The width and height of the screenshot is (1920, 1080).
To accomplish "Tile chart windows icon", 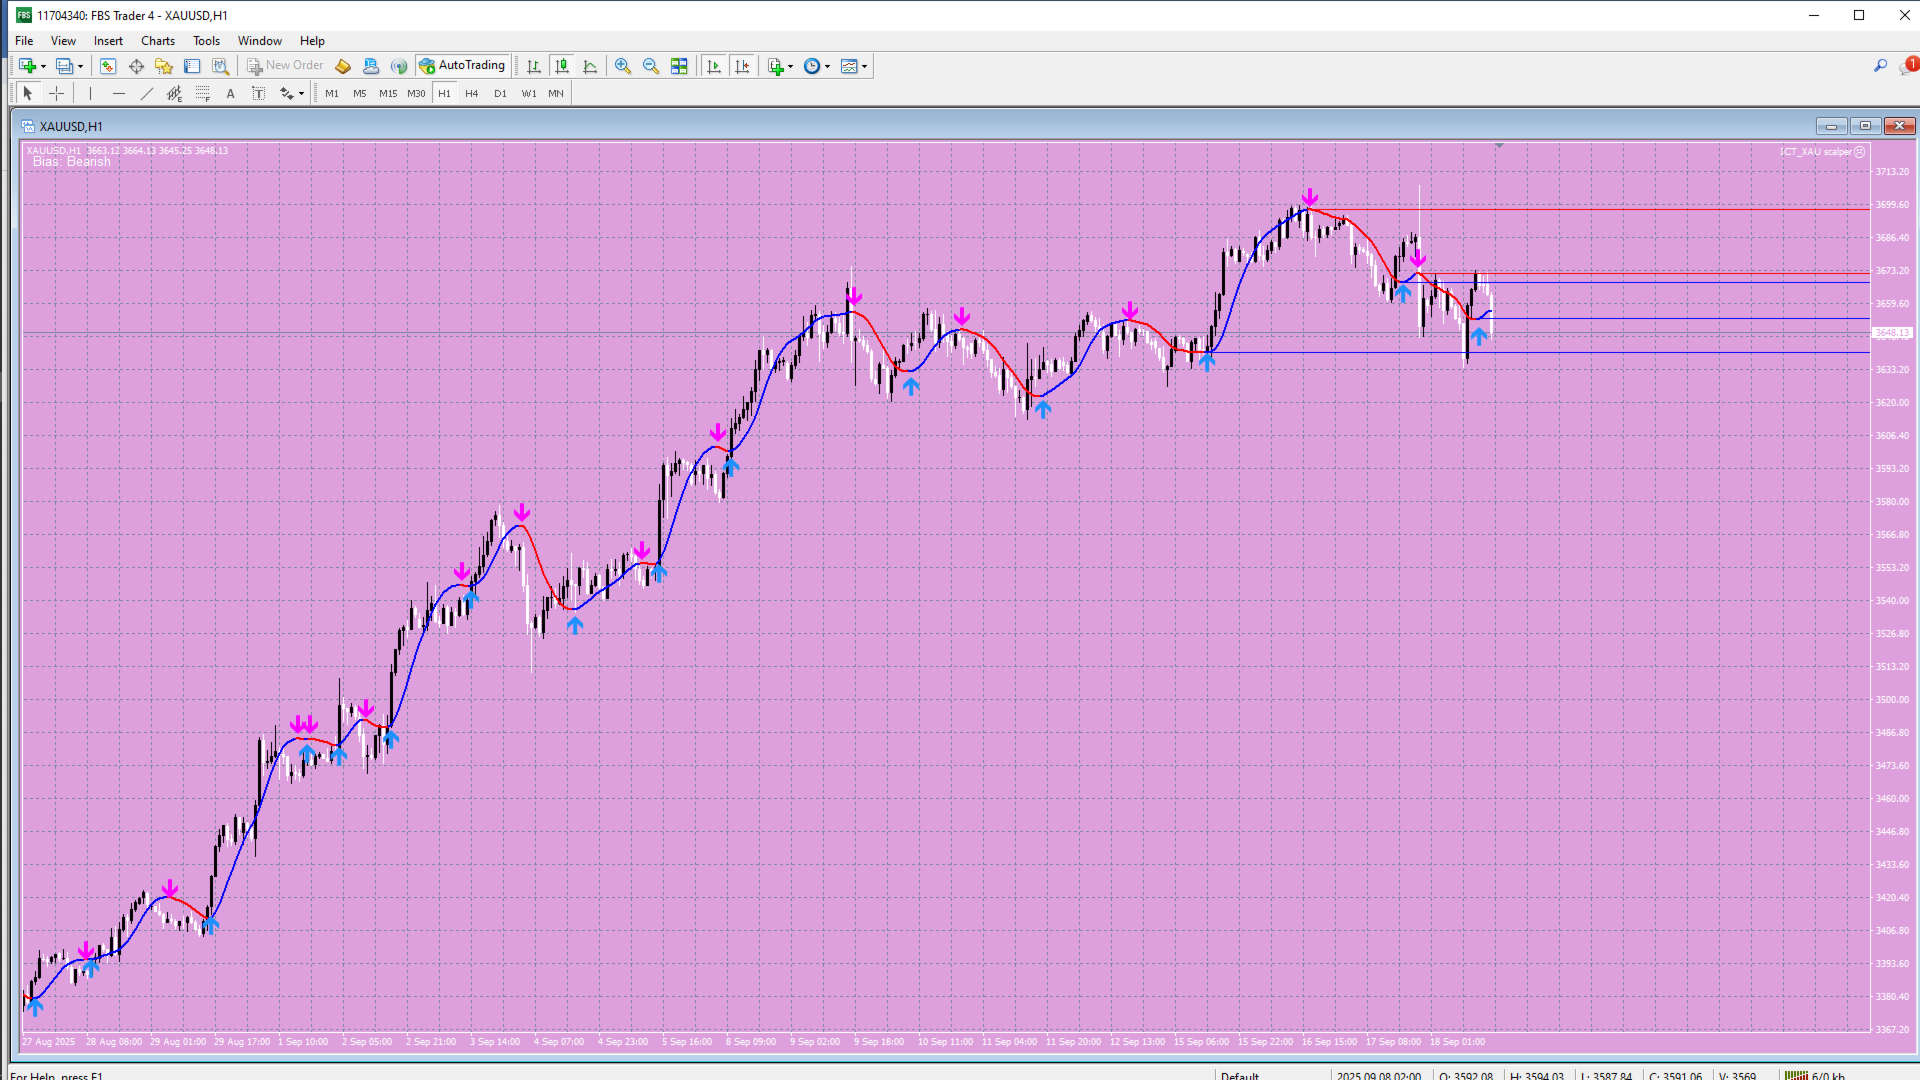I will (x=679, y=66).
